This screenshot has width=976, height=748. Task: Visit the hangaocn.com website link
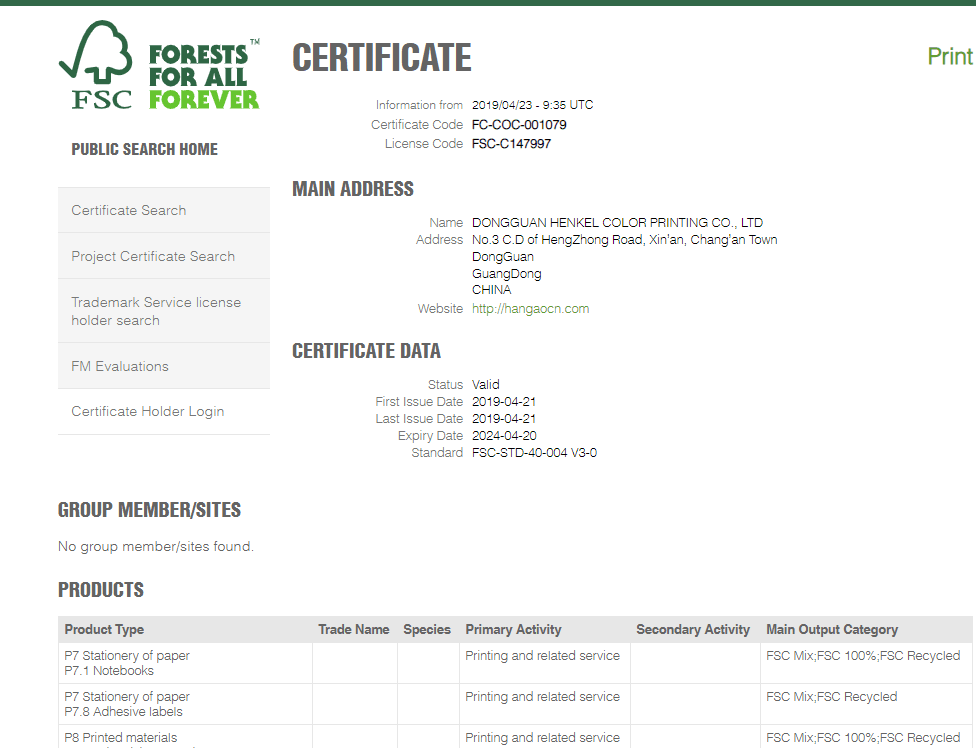coord(530,309)
